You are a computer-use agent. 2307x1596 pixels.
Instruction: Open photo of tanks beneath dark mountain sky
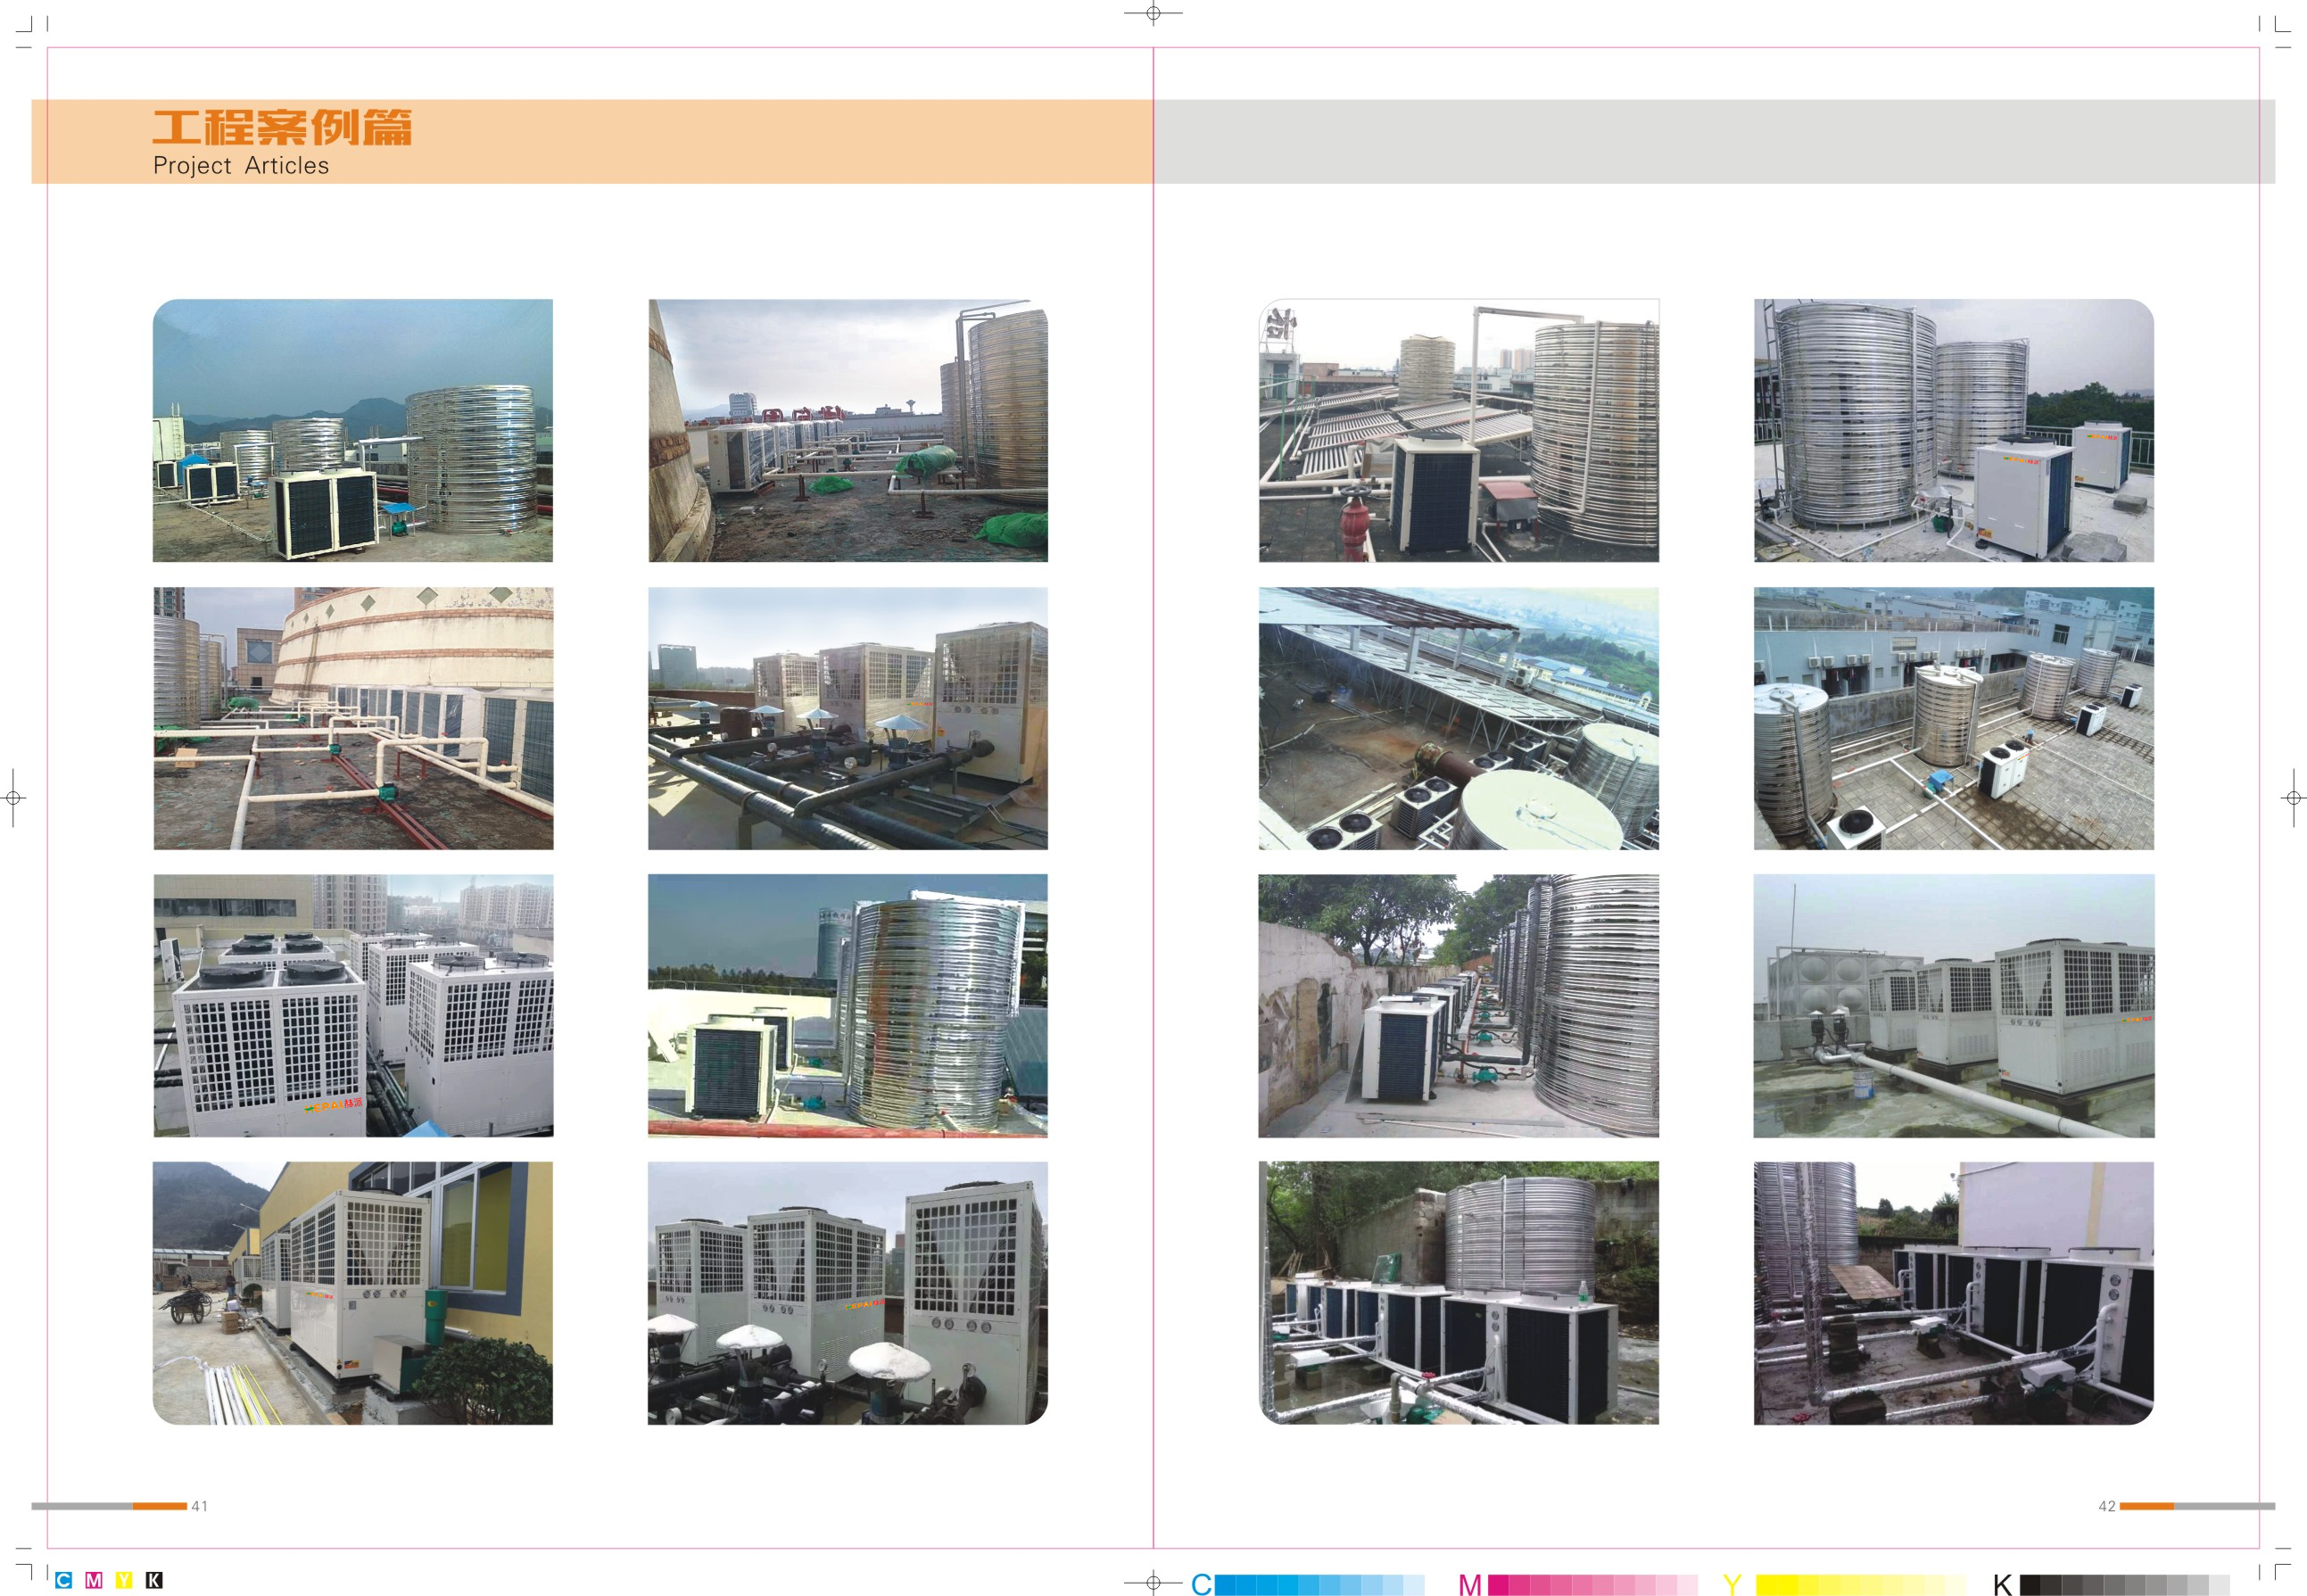point(353,430)
